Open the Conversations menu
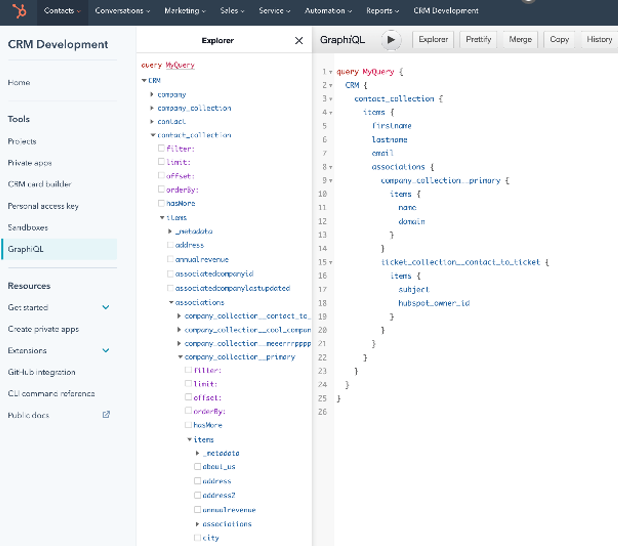Screen dimensions: 618x546 pos(122,11)
